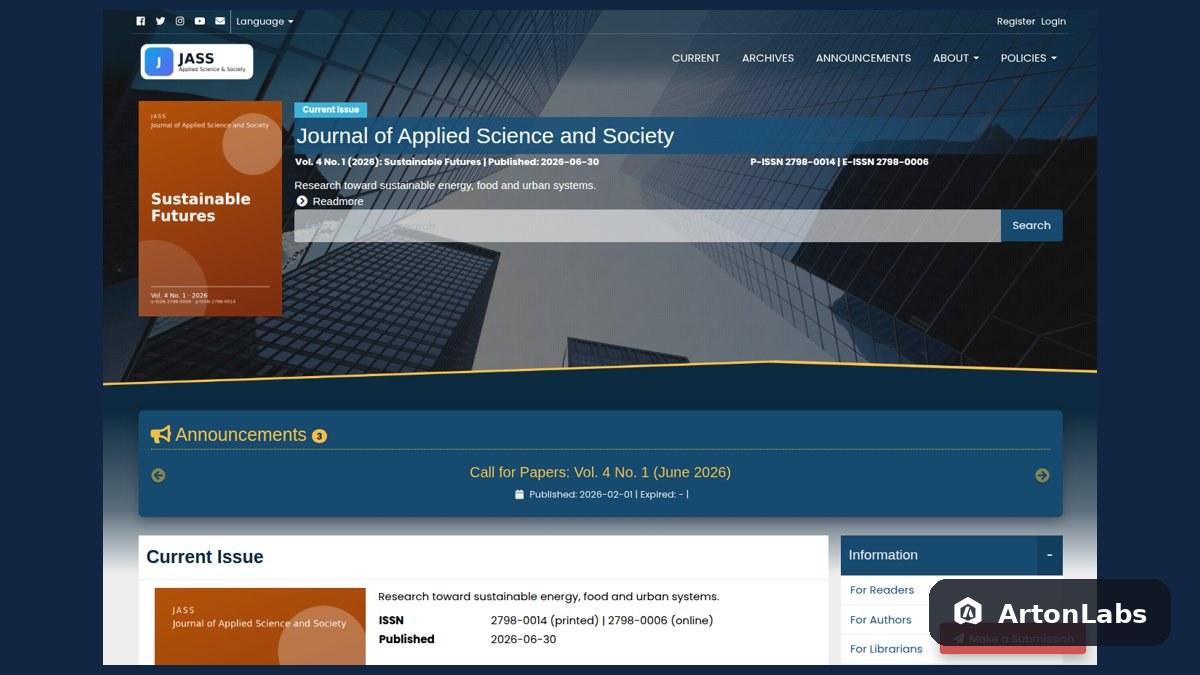Click the Login link
Viewport: 1200px width, 675px height.
coord(1053,21)
